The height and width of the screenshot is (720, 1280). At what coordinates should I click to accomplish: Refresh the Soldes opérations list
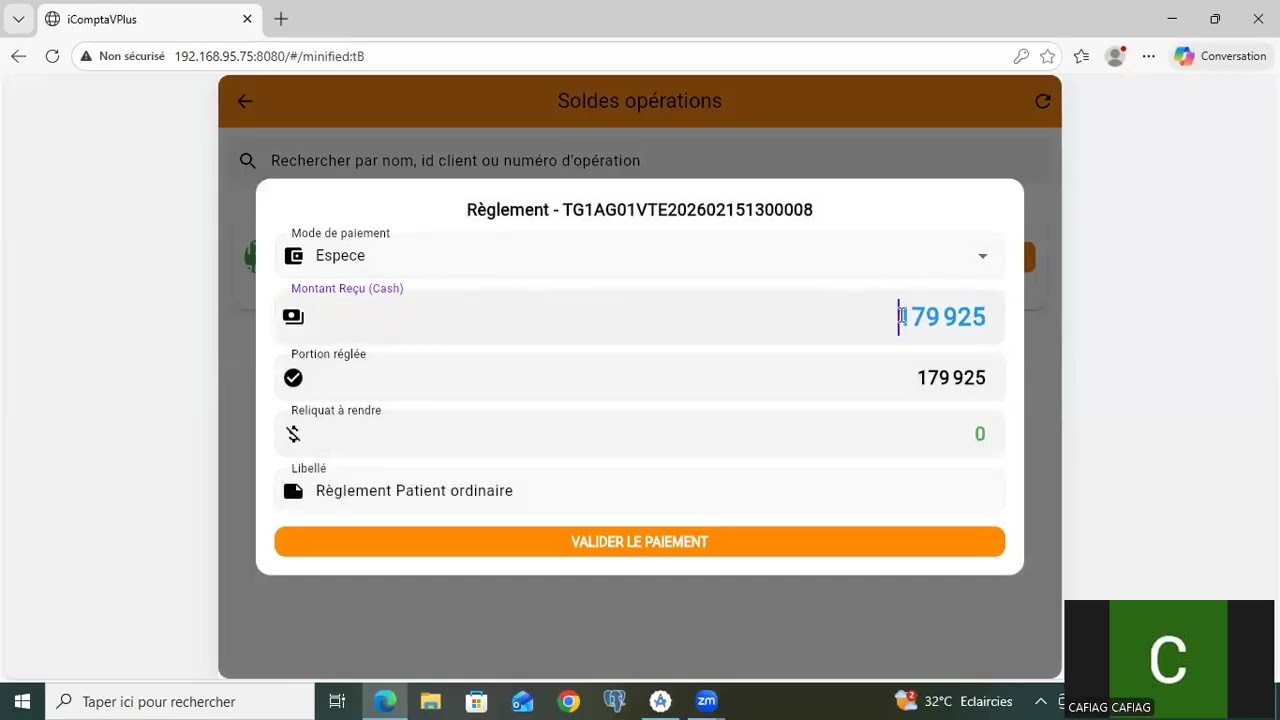tap(1043, 101)
